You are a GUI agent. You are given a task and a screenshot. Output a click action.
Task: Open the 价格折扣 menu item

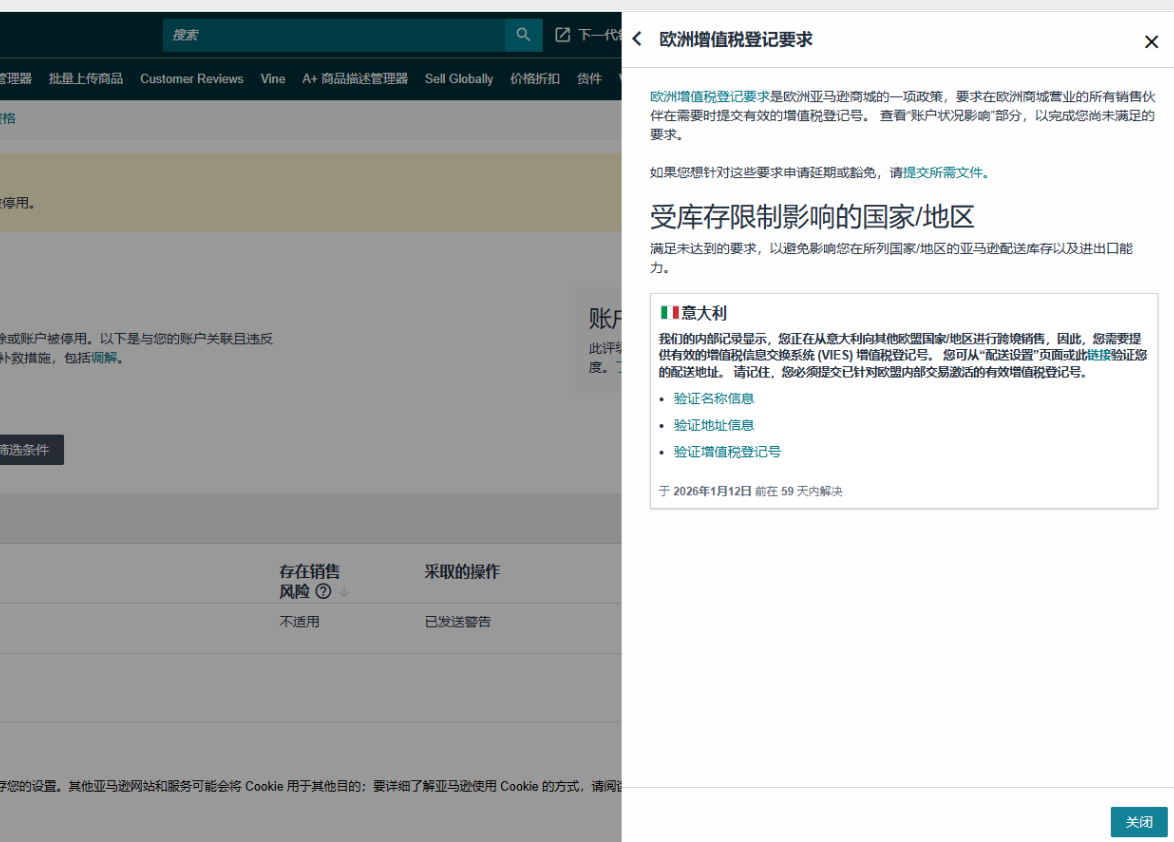click(x=535, y=79)
